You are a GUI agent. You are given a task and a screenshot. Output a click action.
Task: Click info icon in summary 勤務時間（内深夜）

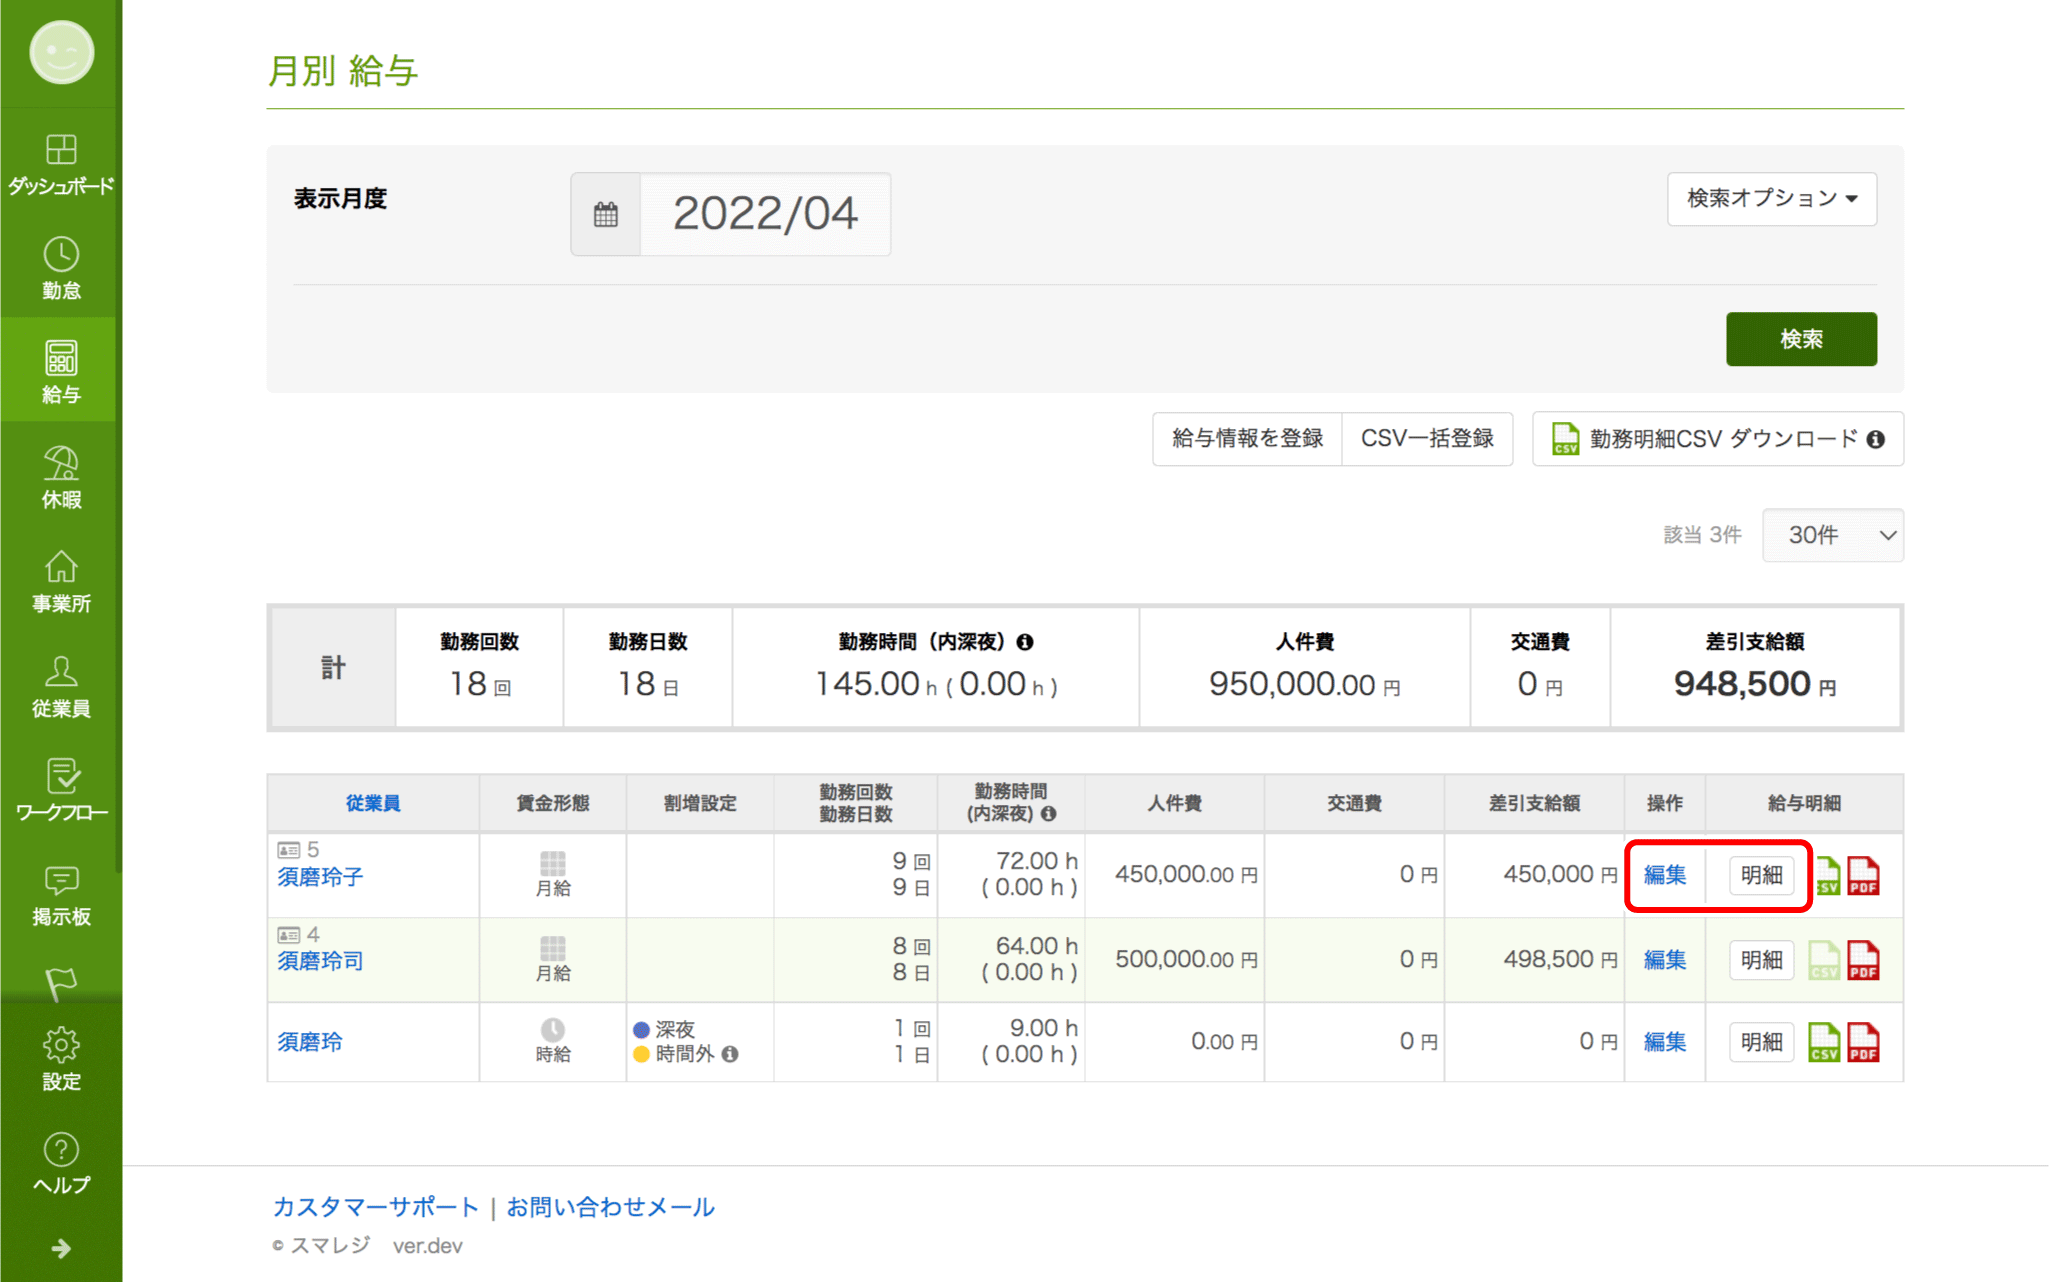pos(1025,642)
